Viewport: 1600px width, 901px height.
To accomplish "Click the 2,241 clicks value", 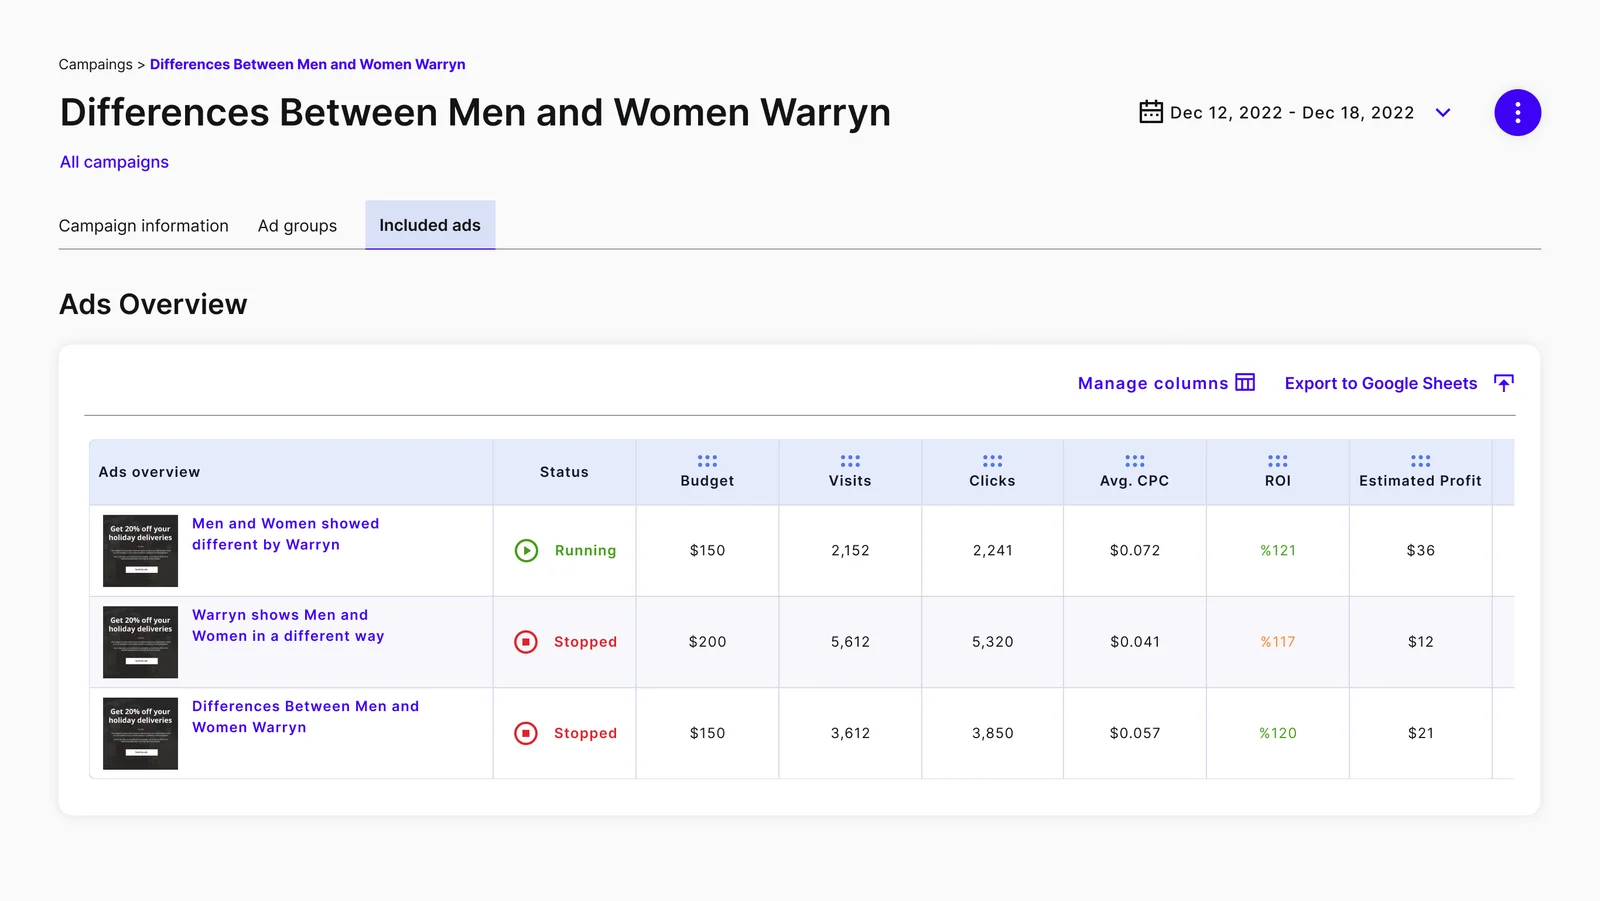I will tap(993, 551).
